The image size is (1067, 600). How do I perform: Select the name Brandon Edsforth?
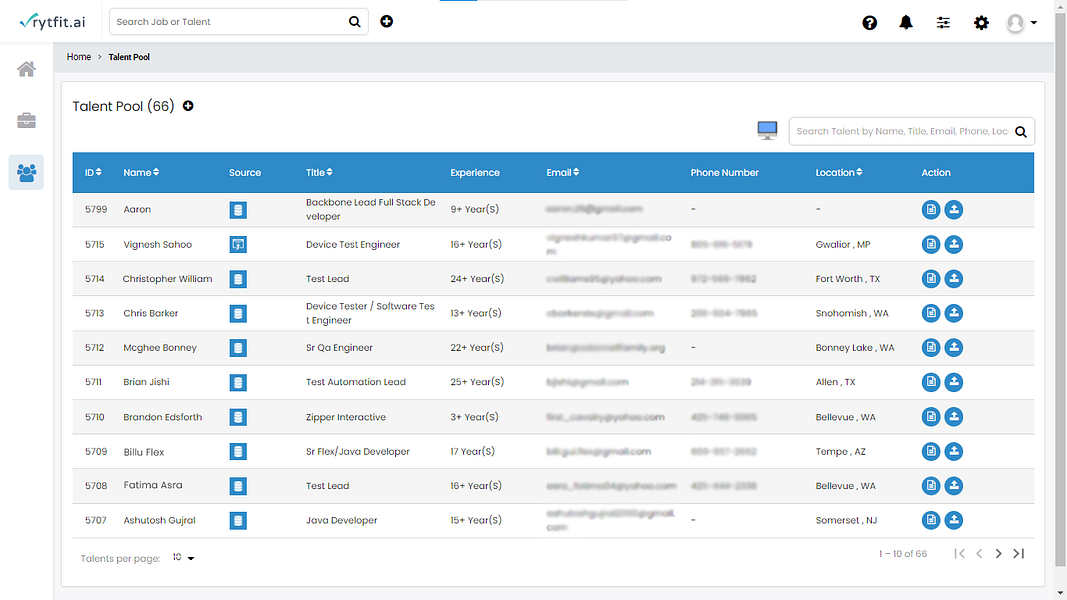(x=163, y=417)
